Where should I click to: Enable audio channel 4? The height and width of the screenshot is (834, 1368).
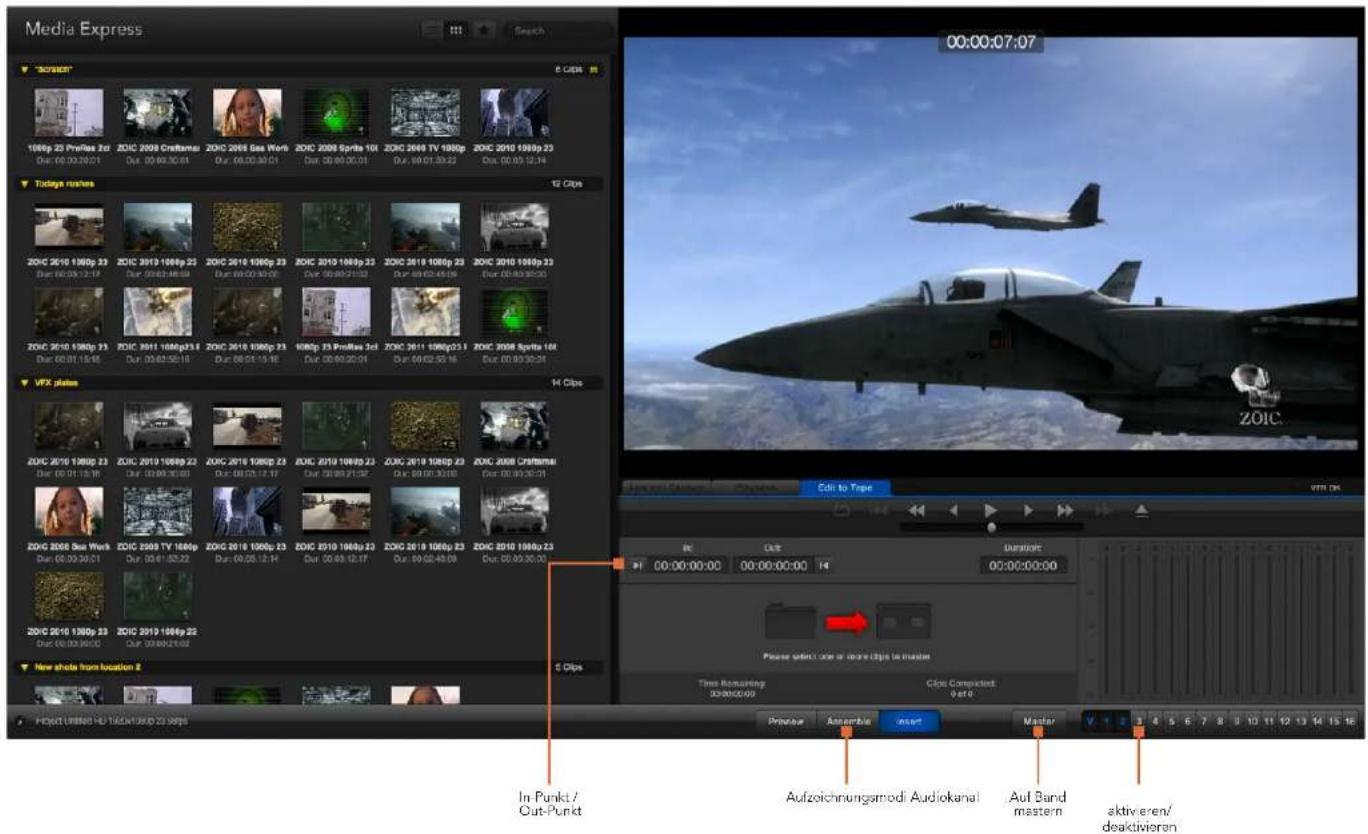tap(1155, 721)
